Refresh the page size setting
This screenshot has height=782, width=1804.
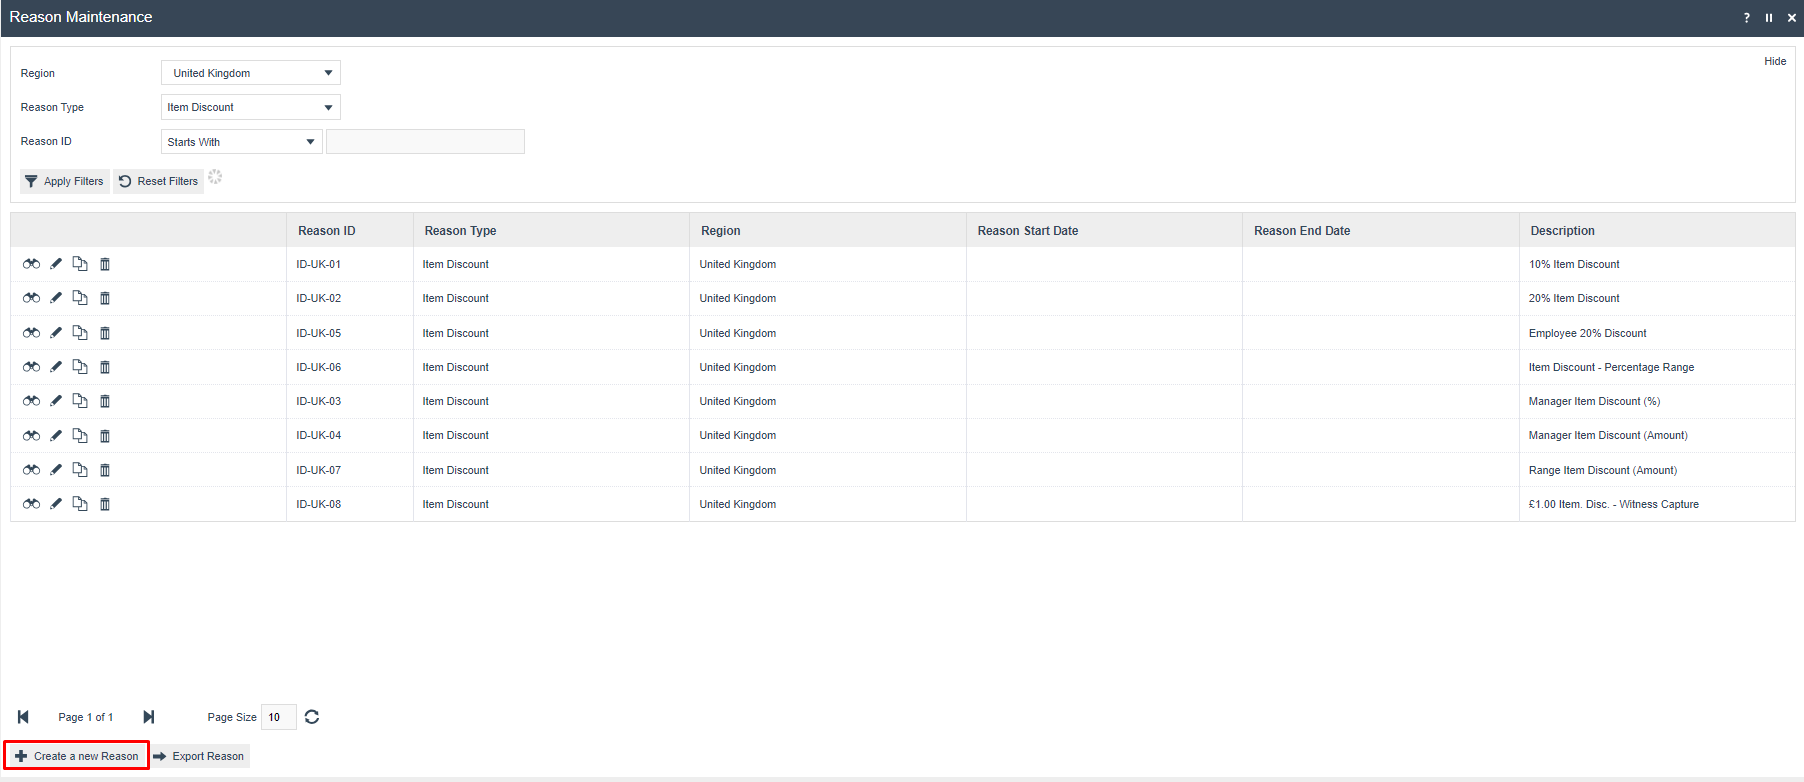[312, 717]
